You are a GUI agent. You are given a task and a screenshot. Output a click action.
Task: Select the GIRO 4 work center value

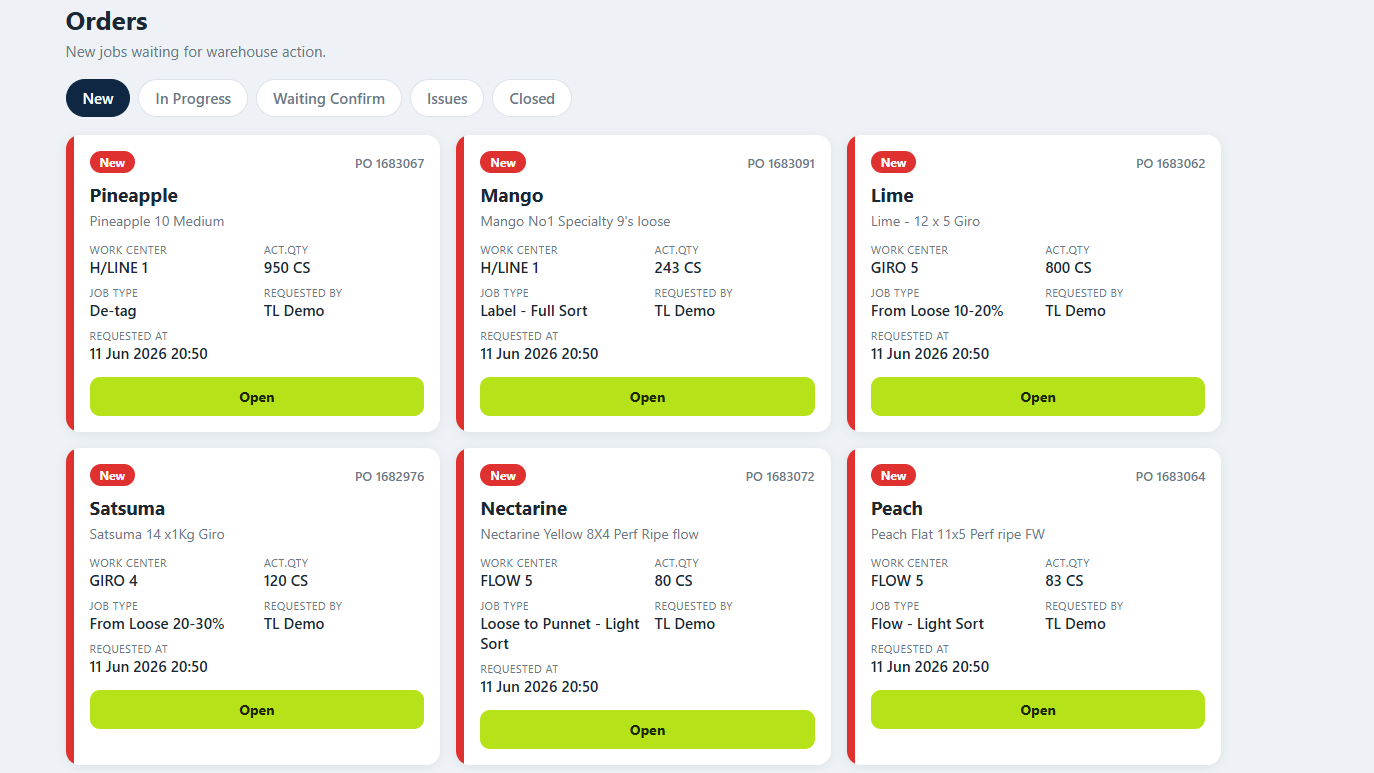pyautogui.click(x=114, y=581)
